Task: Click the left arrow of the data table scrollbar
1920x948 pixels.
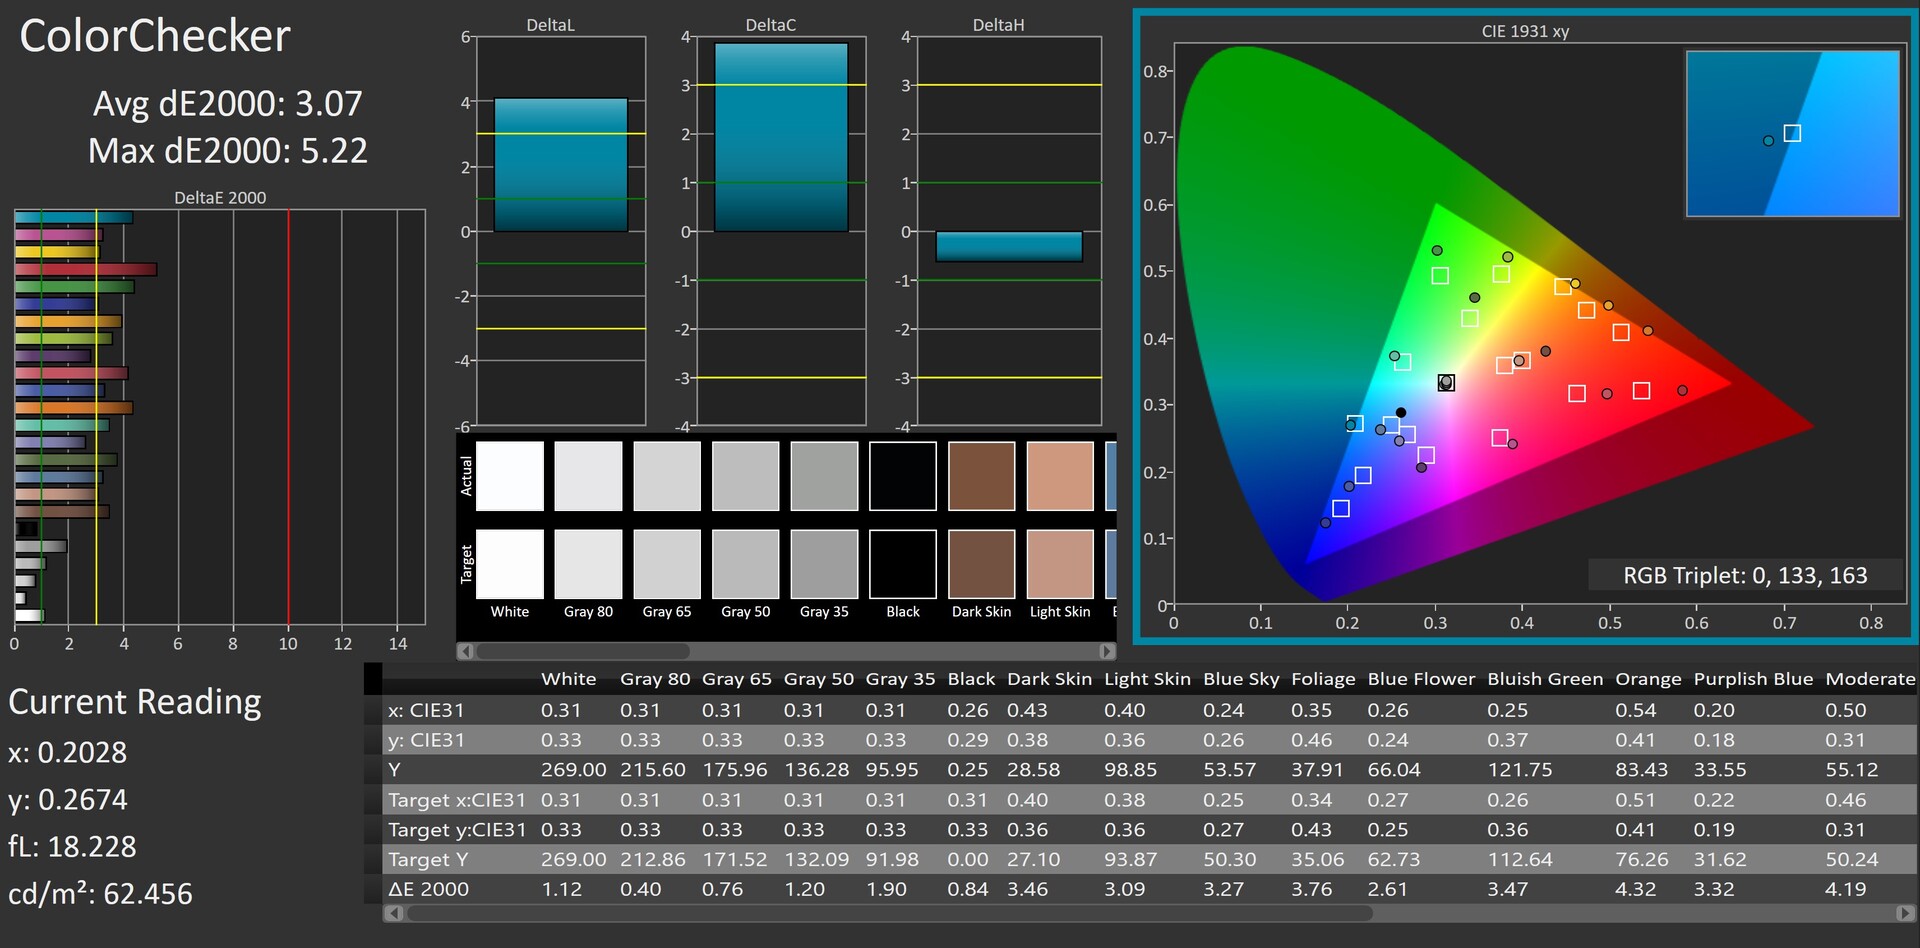Action: [394, 913]
